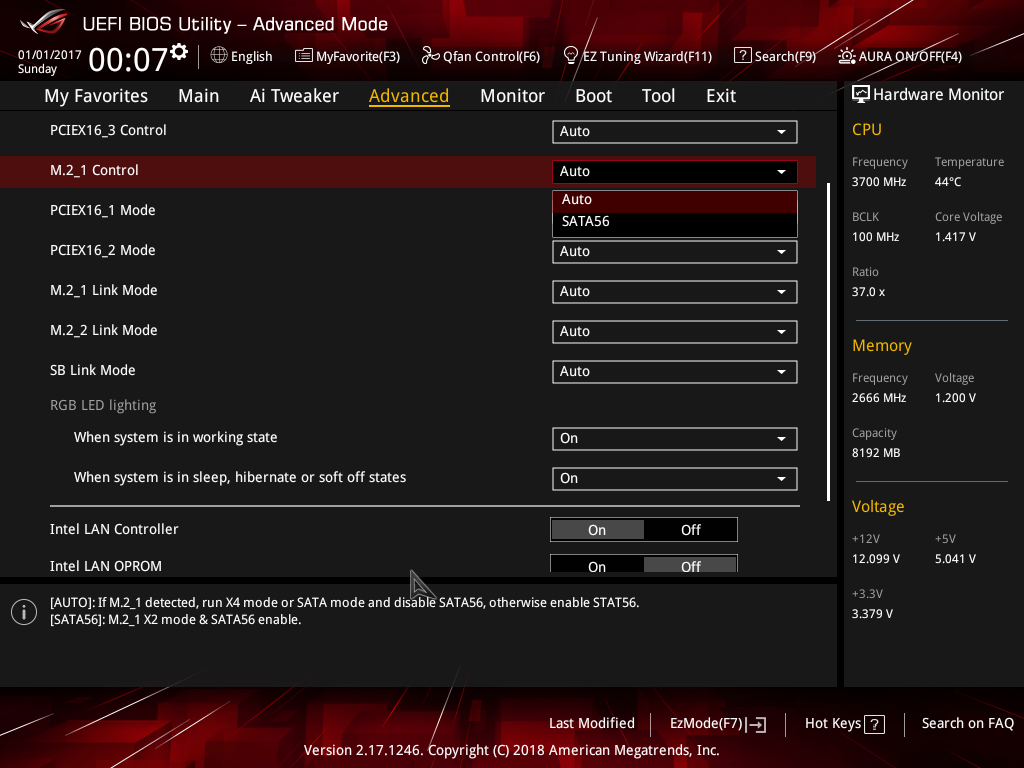Open sleep/hibernate RGB LED dropdown
The image size is (1024, 768).
(674, 478)
